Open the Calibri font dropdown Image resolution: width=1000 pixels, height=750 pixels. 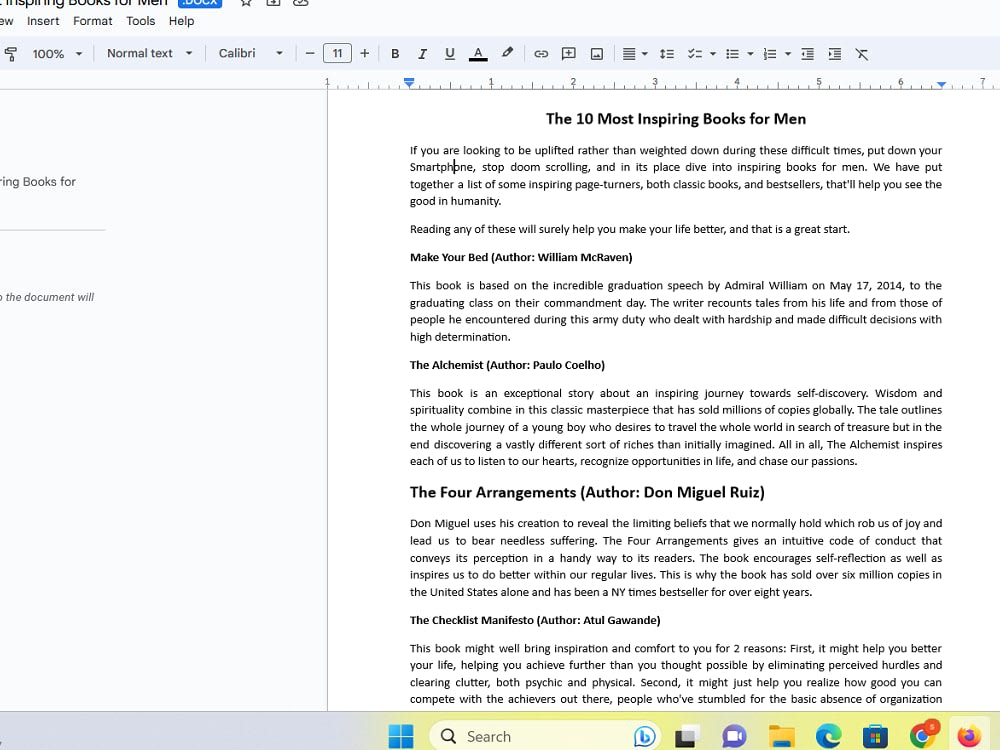point(250,54)
